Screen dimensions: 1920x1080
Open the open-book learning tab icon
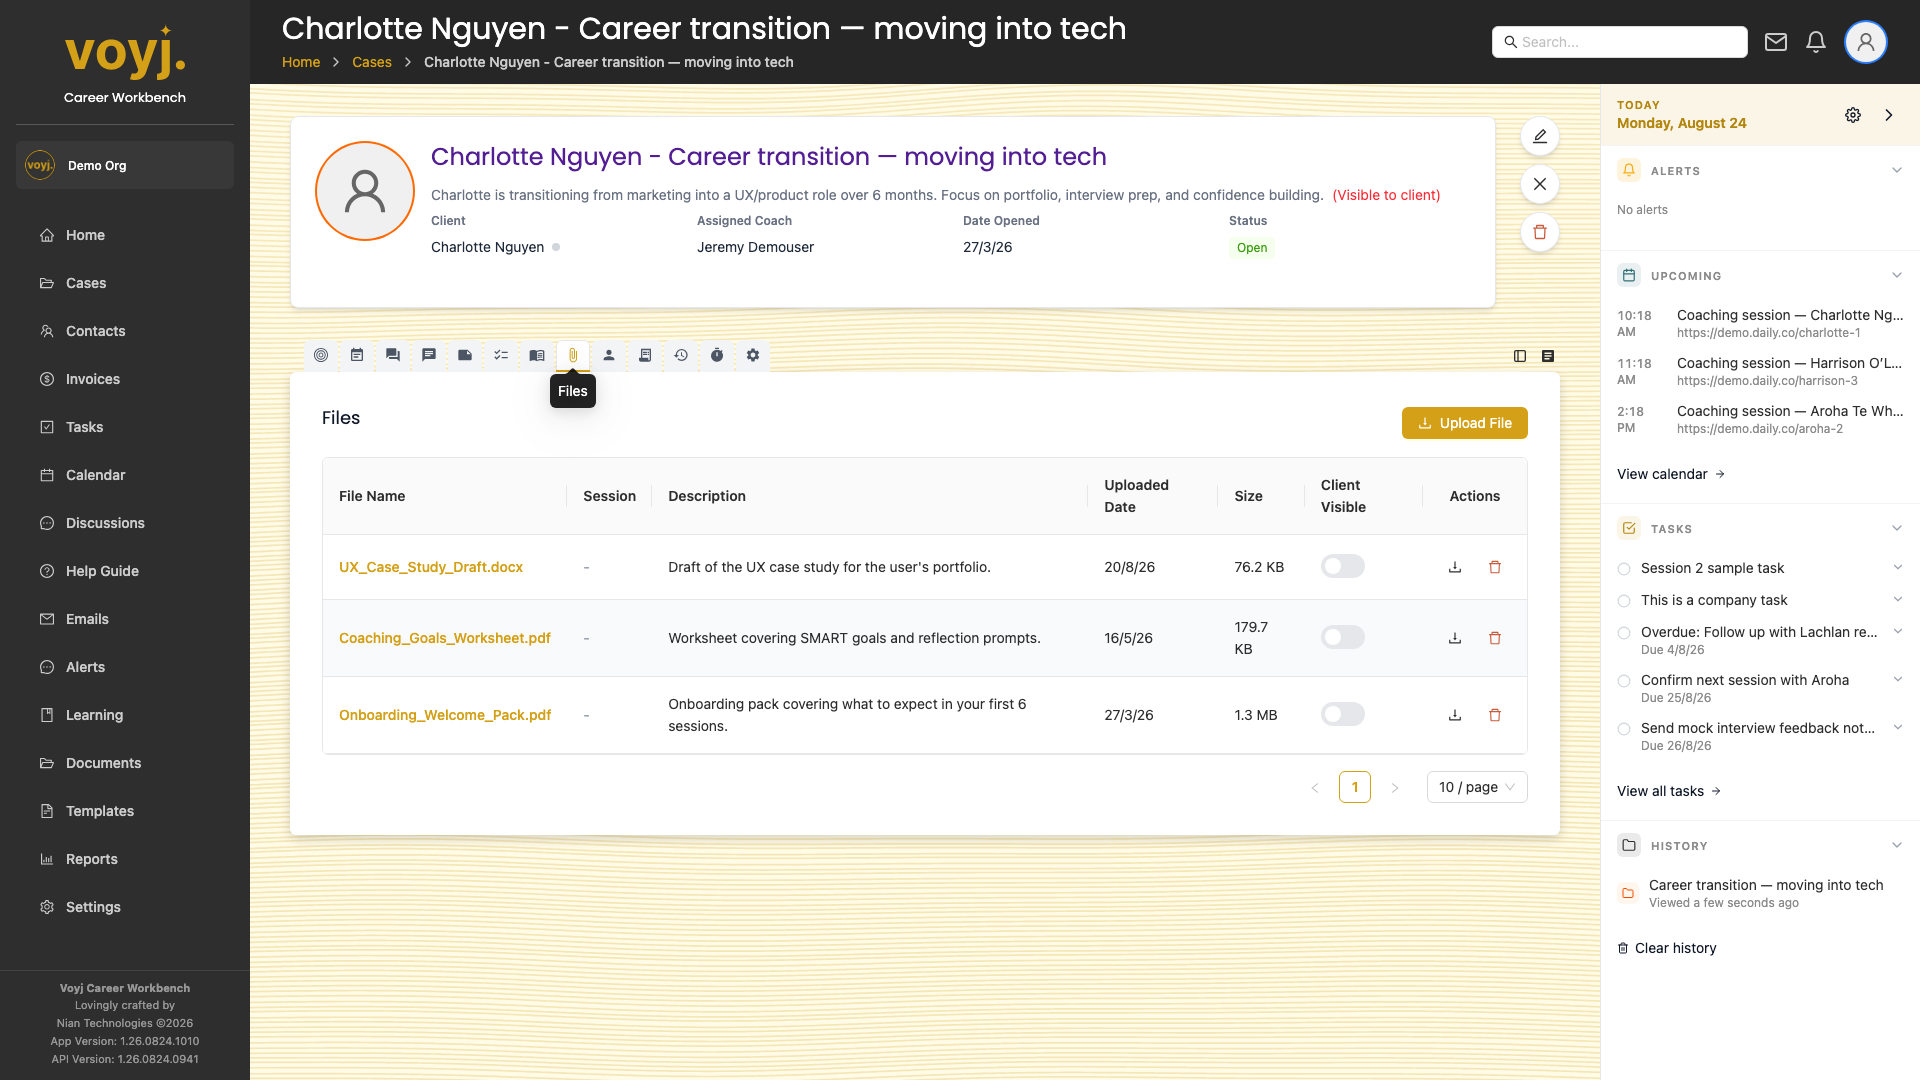pyautogui.click(x=537, y=355)
